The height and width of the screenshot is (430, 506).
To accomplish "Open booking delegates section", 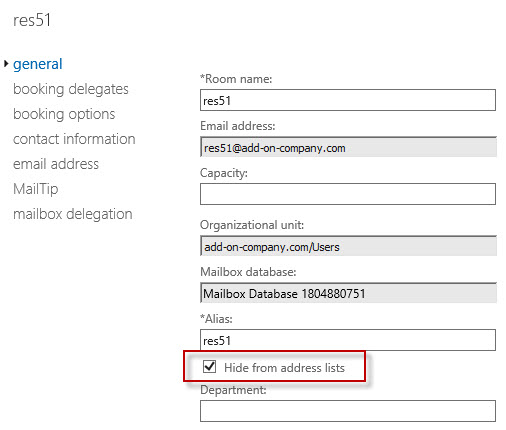I will [71, 89].
